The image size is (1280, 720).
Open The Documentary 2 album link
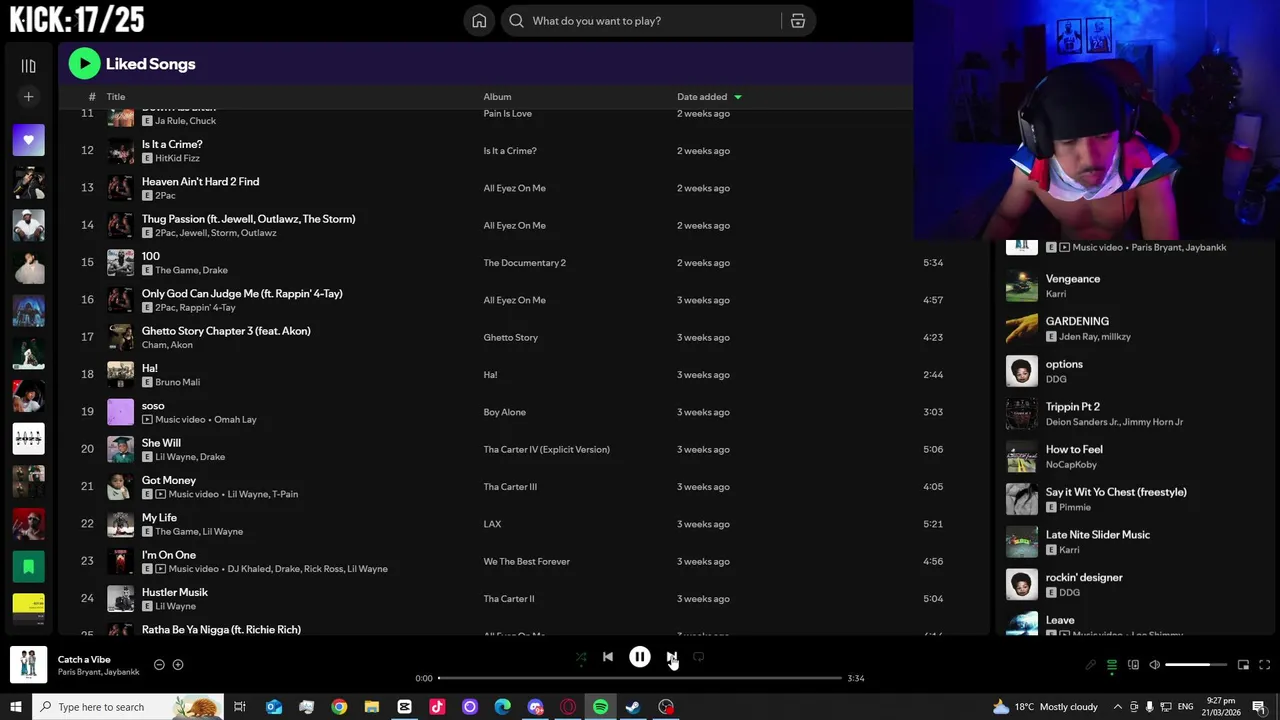coord(525,263)
